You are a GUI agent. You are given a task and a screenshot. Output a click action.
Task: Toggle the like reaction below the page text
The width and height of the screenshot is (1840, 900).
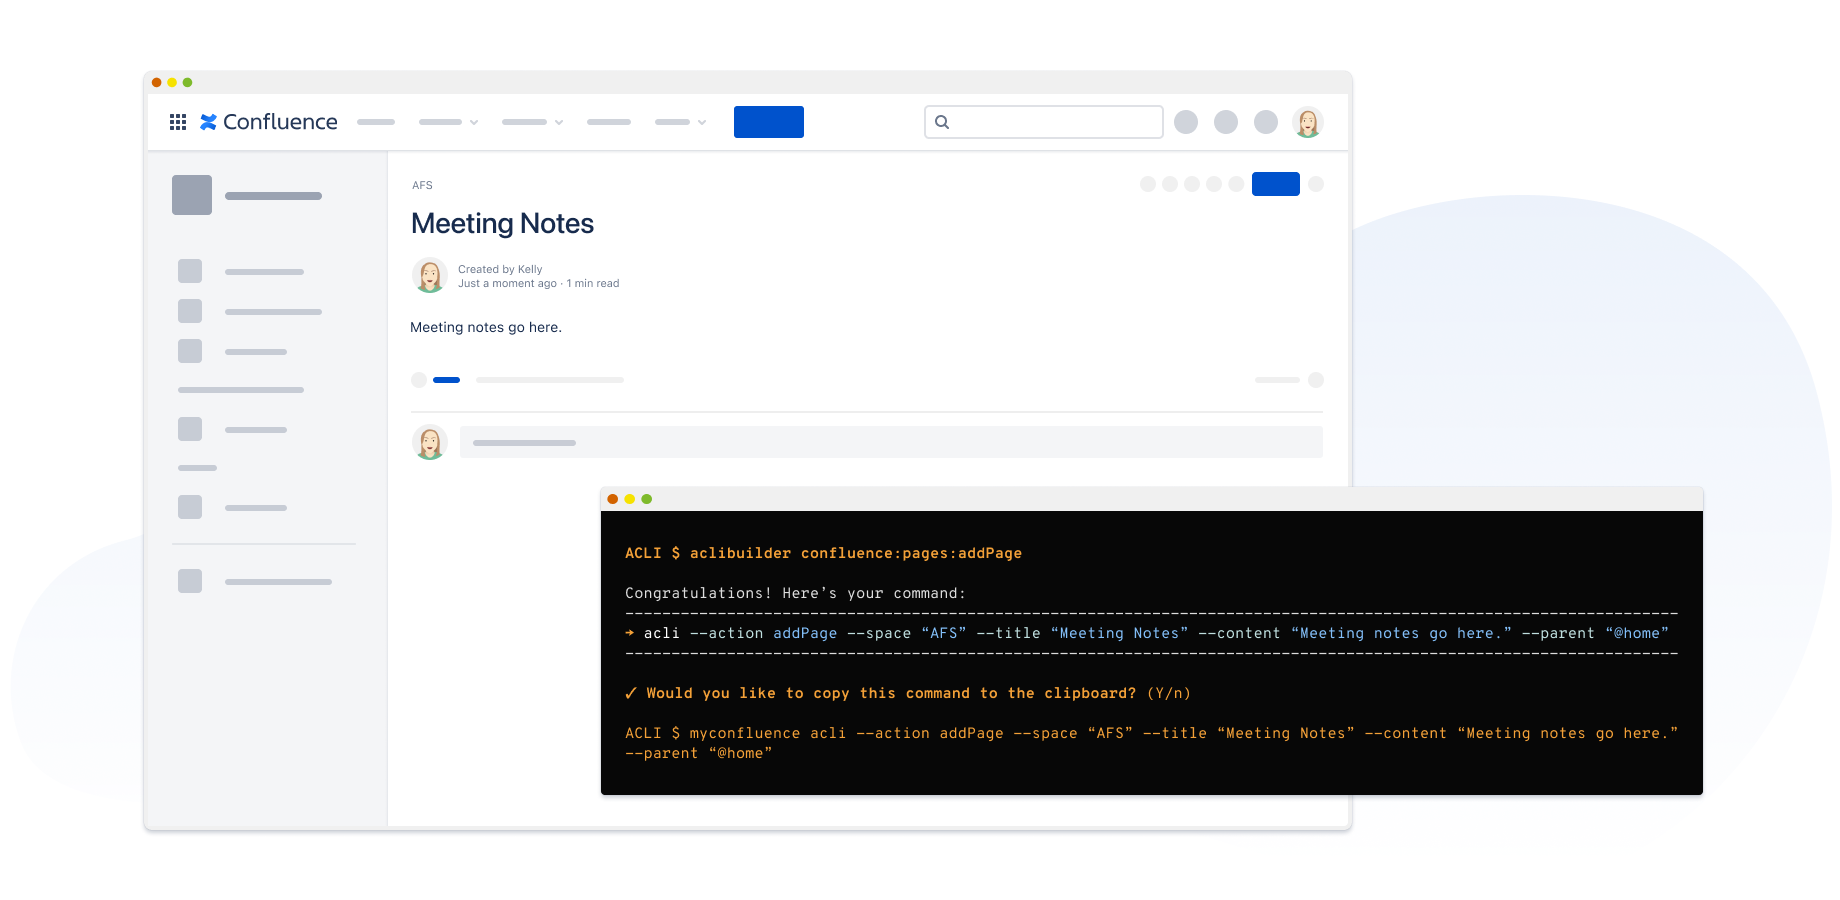coord(418,380)
